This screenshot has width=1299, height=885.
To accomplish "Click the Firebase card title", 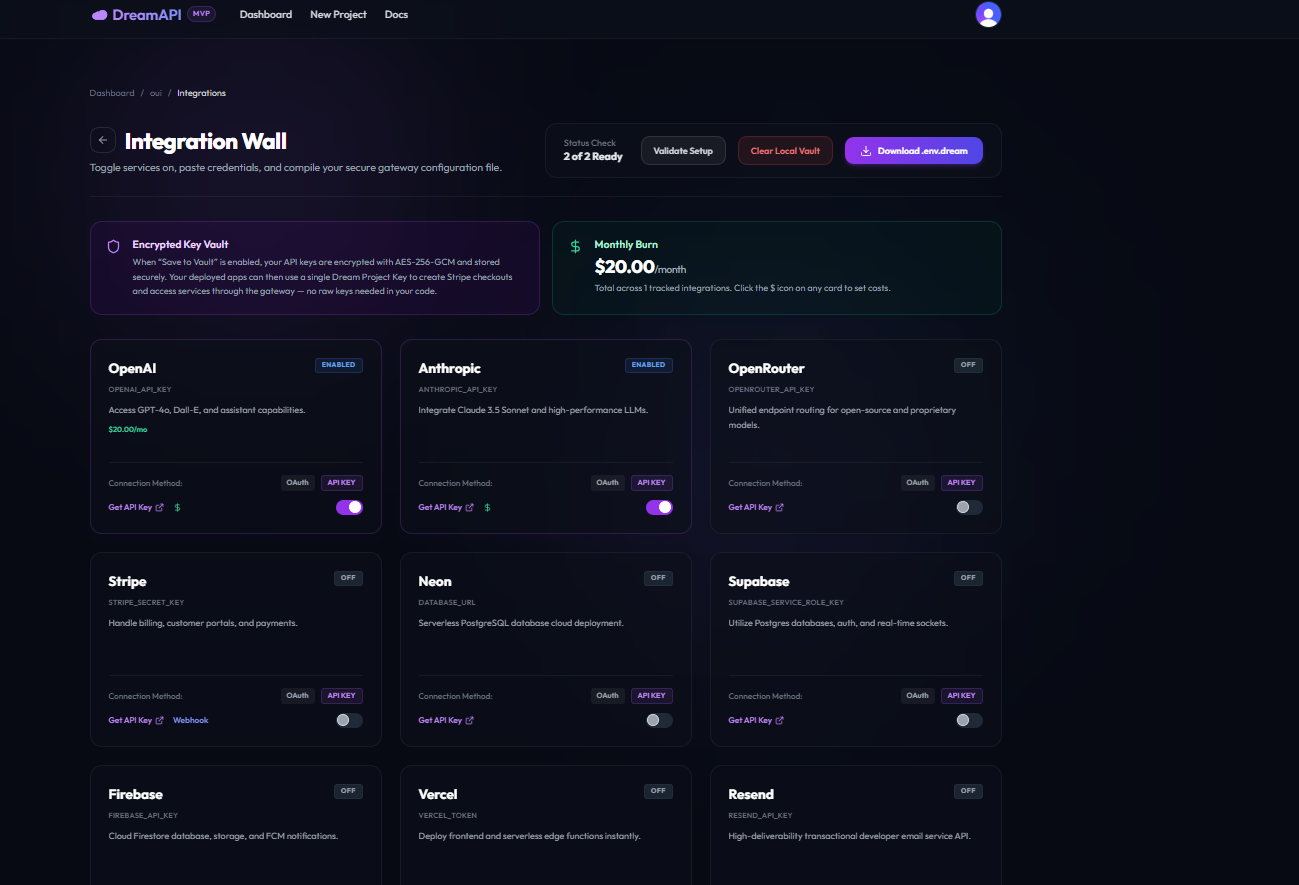I will (x=135, y=795).
